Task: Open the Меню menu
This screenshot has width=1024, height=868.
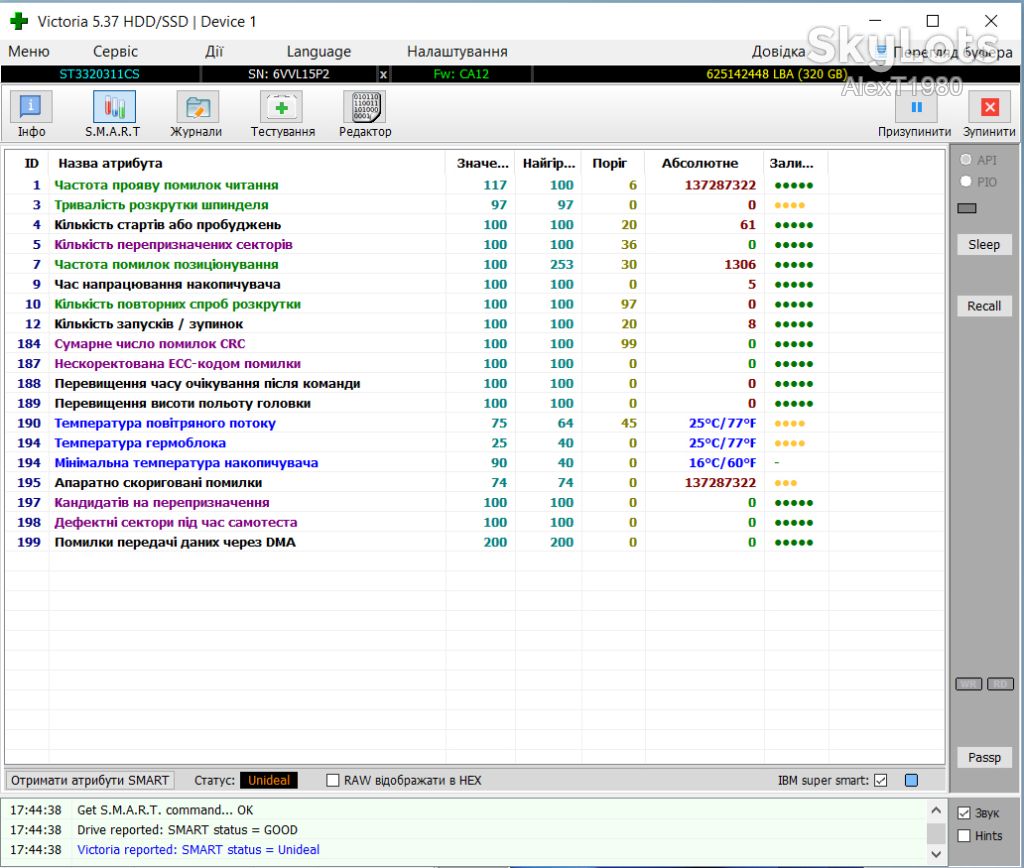Action: pos(29,52)
